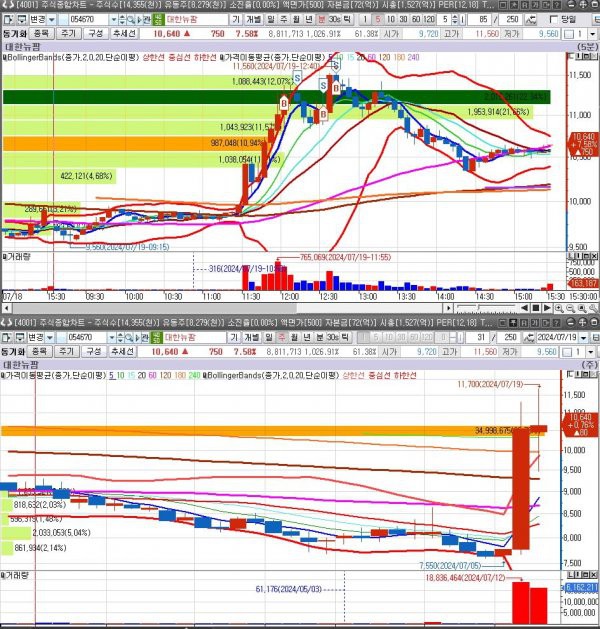Click the bar count field showing 31 in the lower toolbar
600x629 pixels.
click(478, 337)
